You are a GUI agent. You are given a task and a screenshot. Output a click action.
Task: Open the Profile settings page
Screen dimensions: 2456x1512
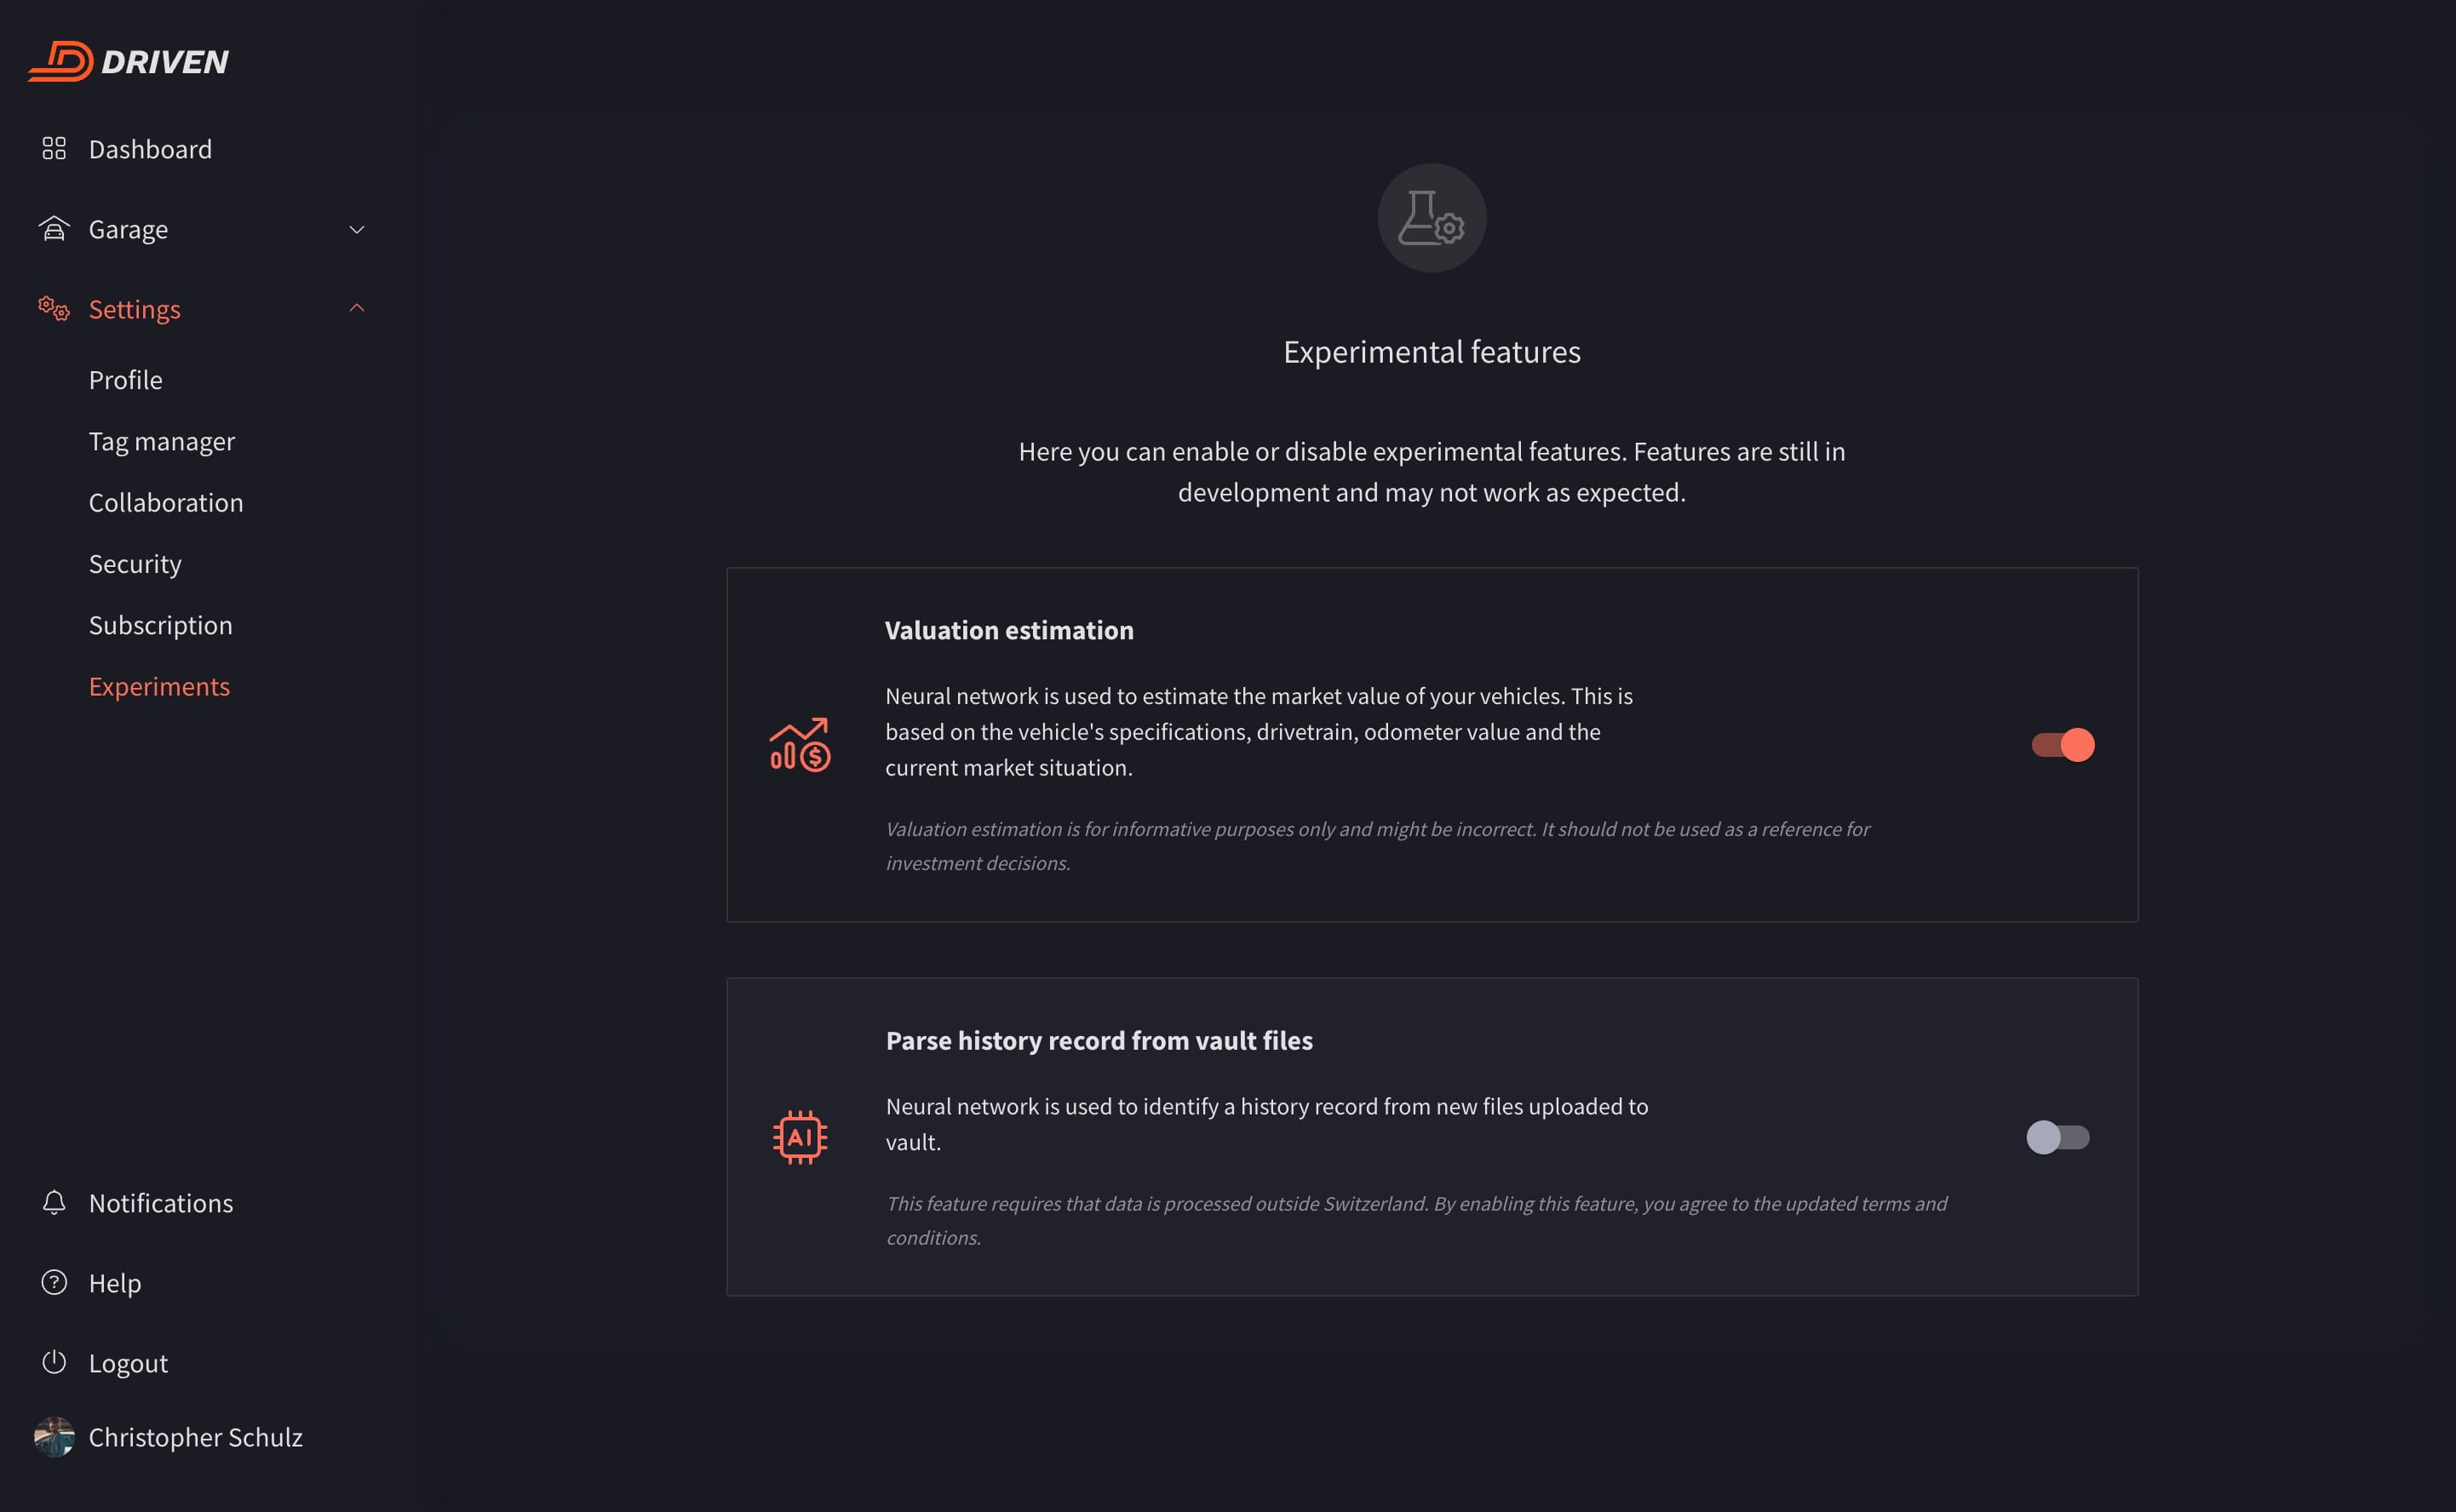125,380
